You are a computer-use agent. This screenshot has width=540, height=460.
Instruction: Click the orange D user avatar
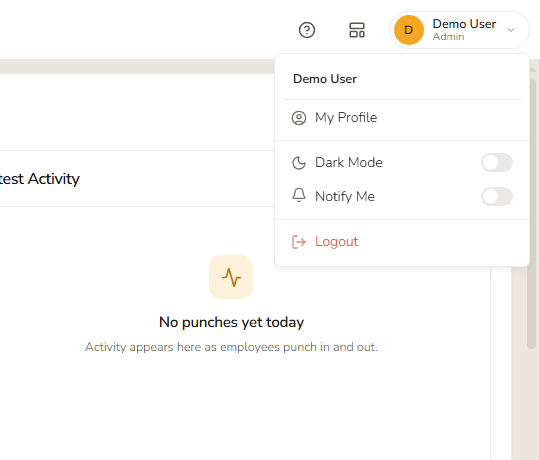pos(408,30)
